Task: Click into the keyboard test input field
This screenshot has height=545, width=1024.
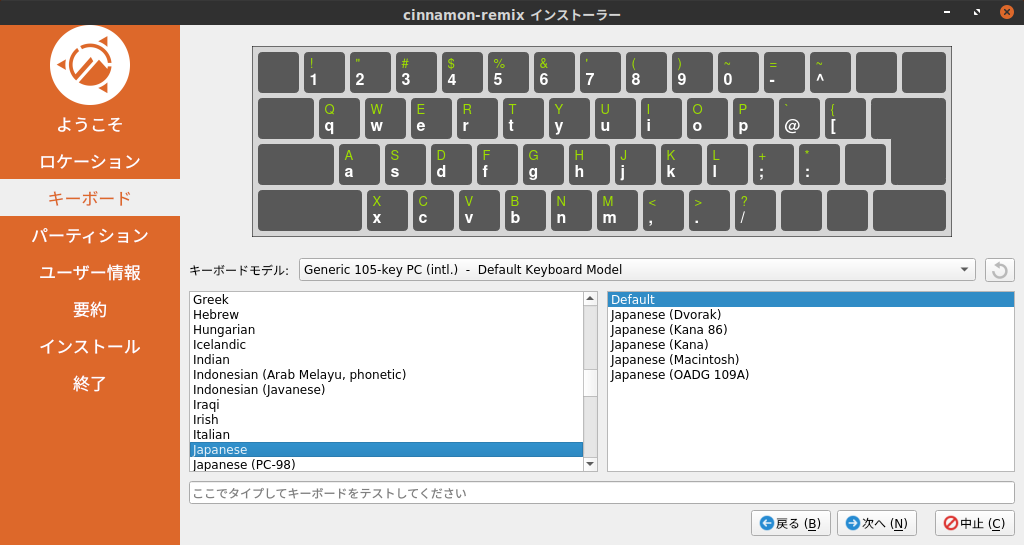Action: 601,493
